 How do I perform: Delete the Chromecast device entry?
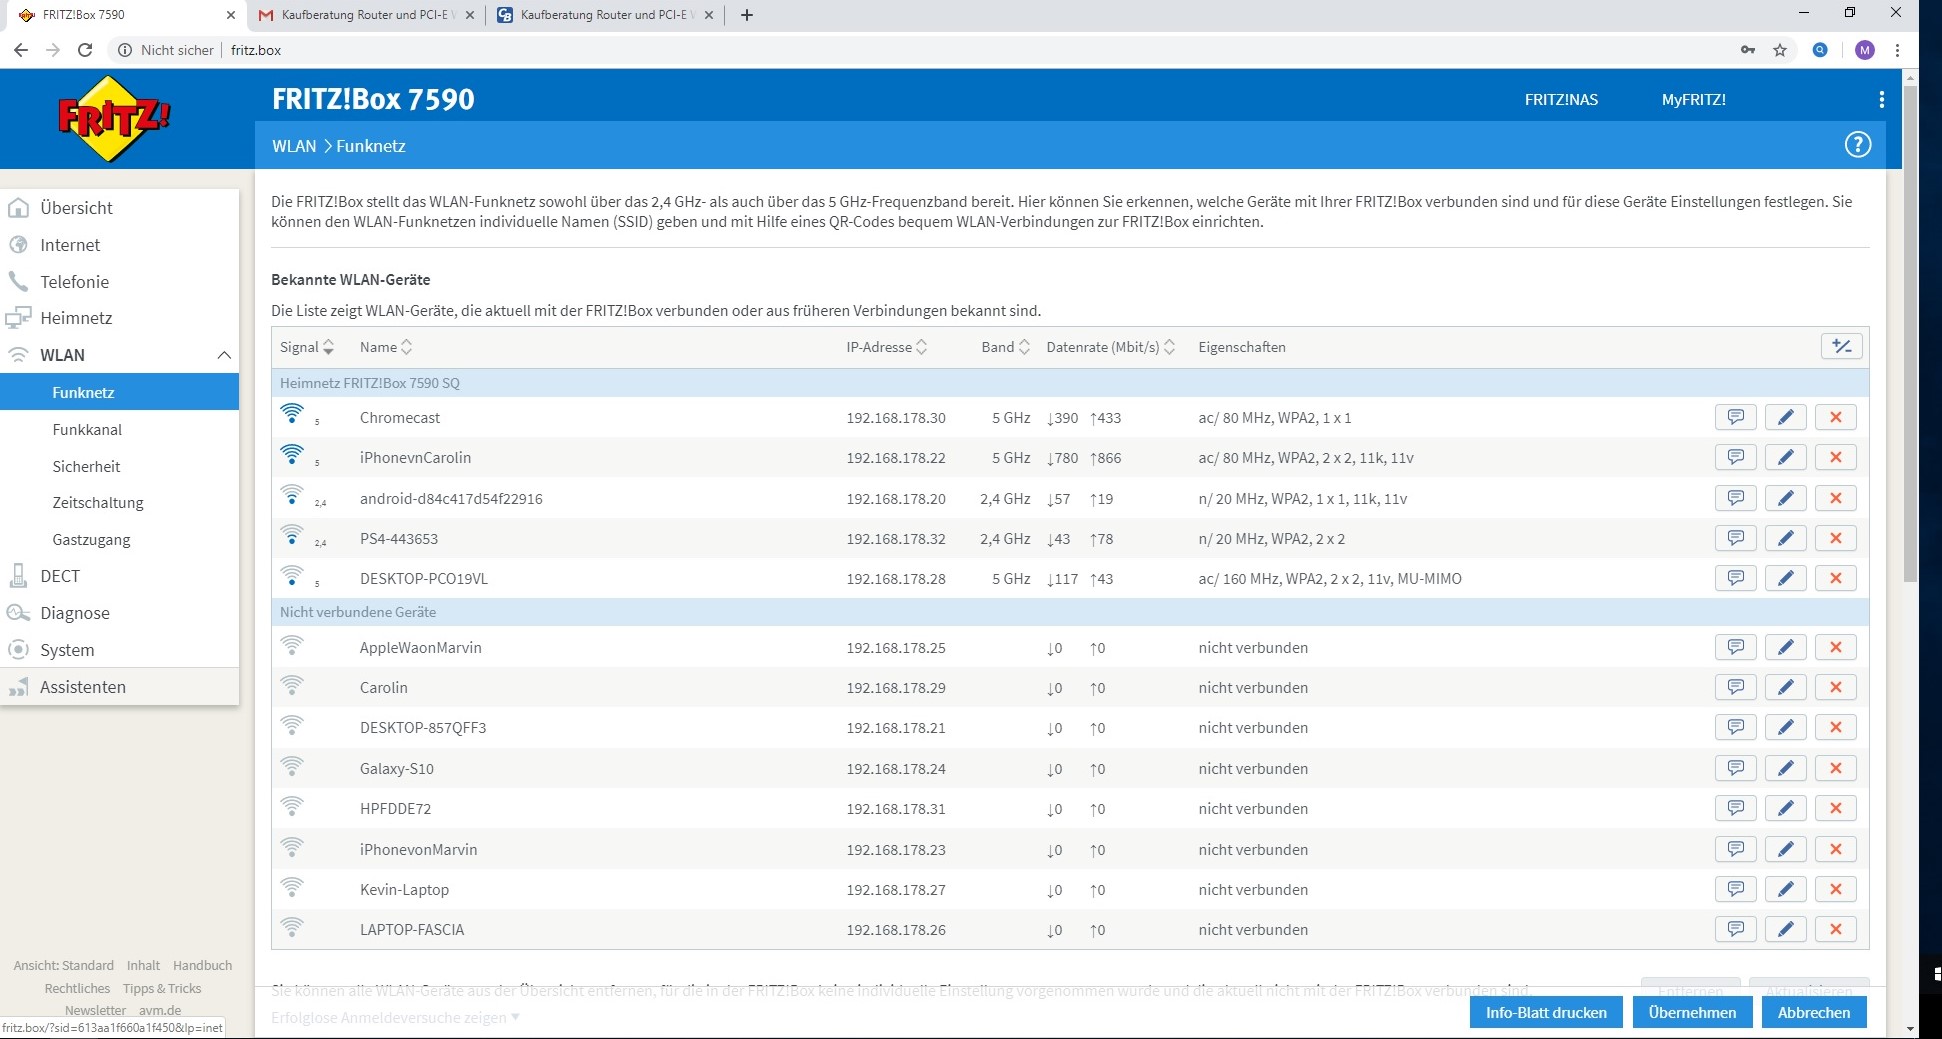1835,418
